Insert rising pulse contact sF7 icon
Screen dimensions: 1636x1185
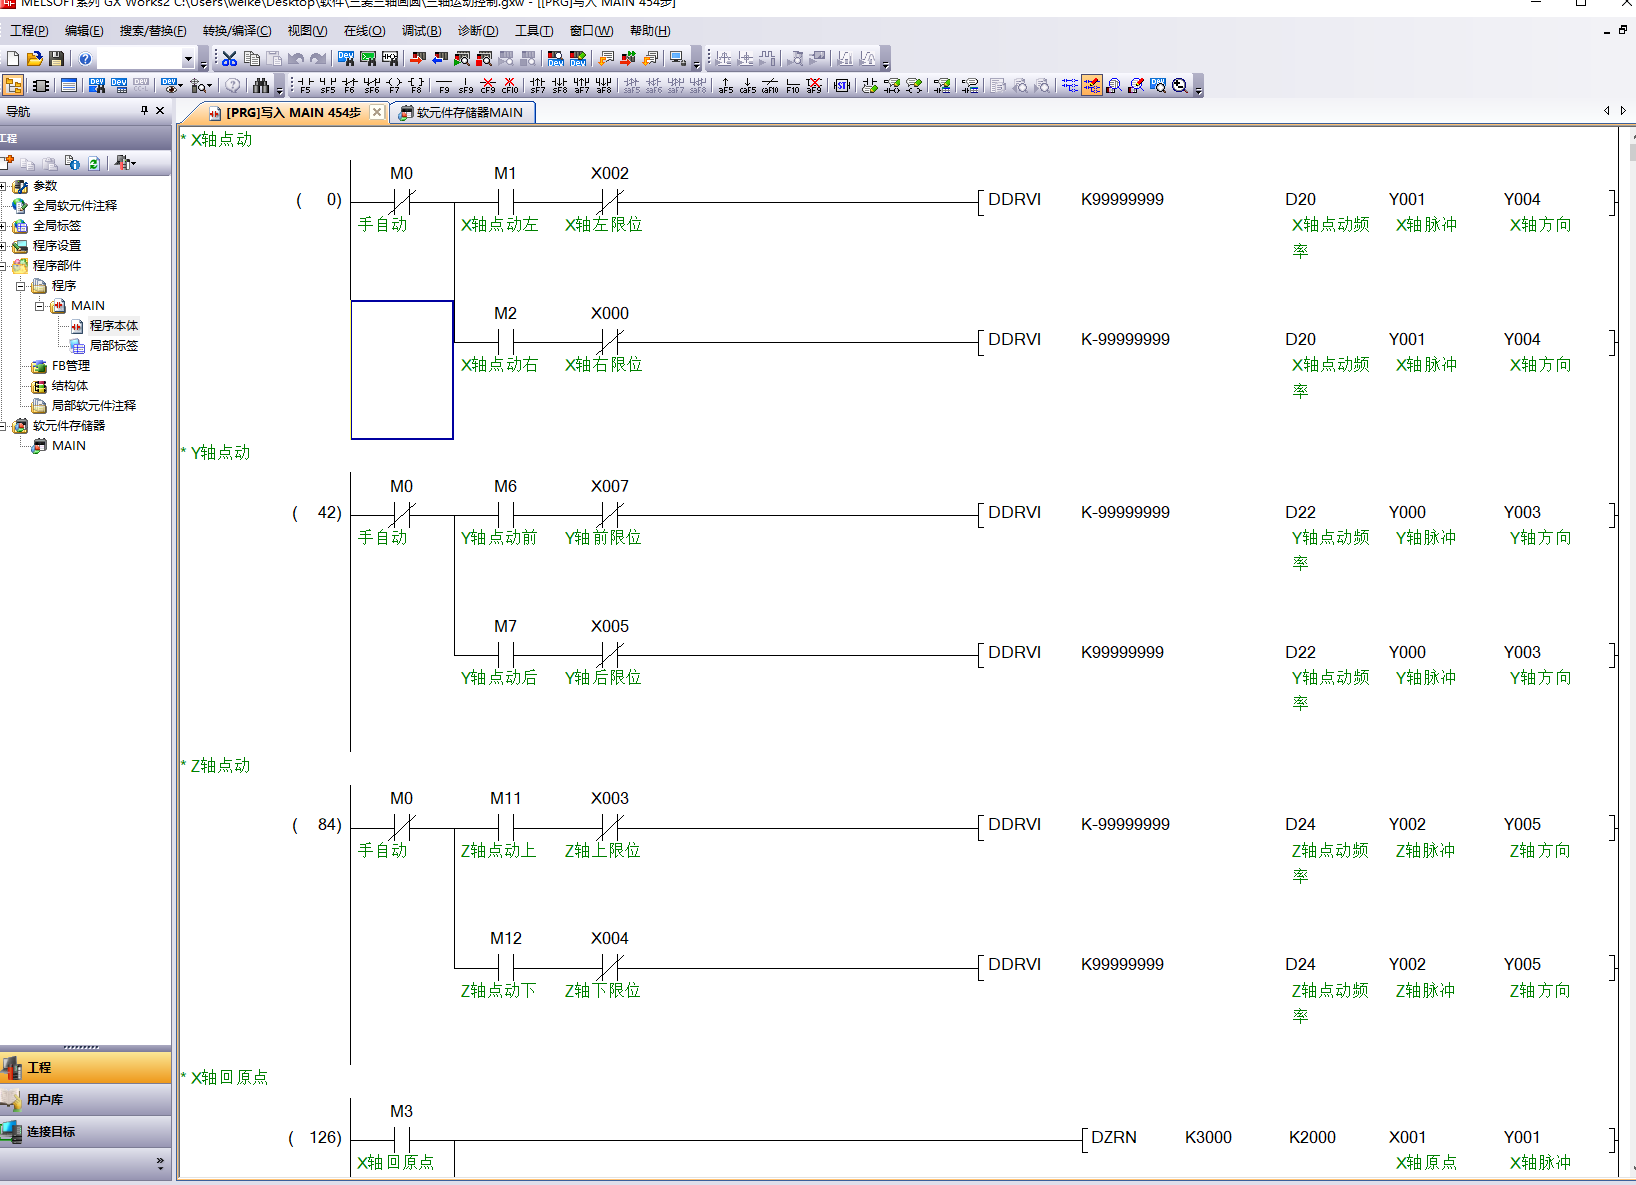[538, 86]
